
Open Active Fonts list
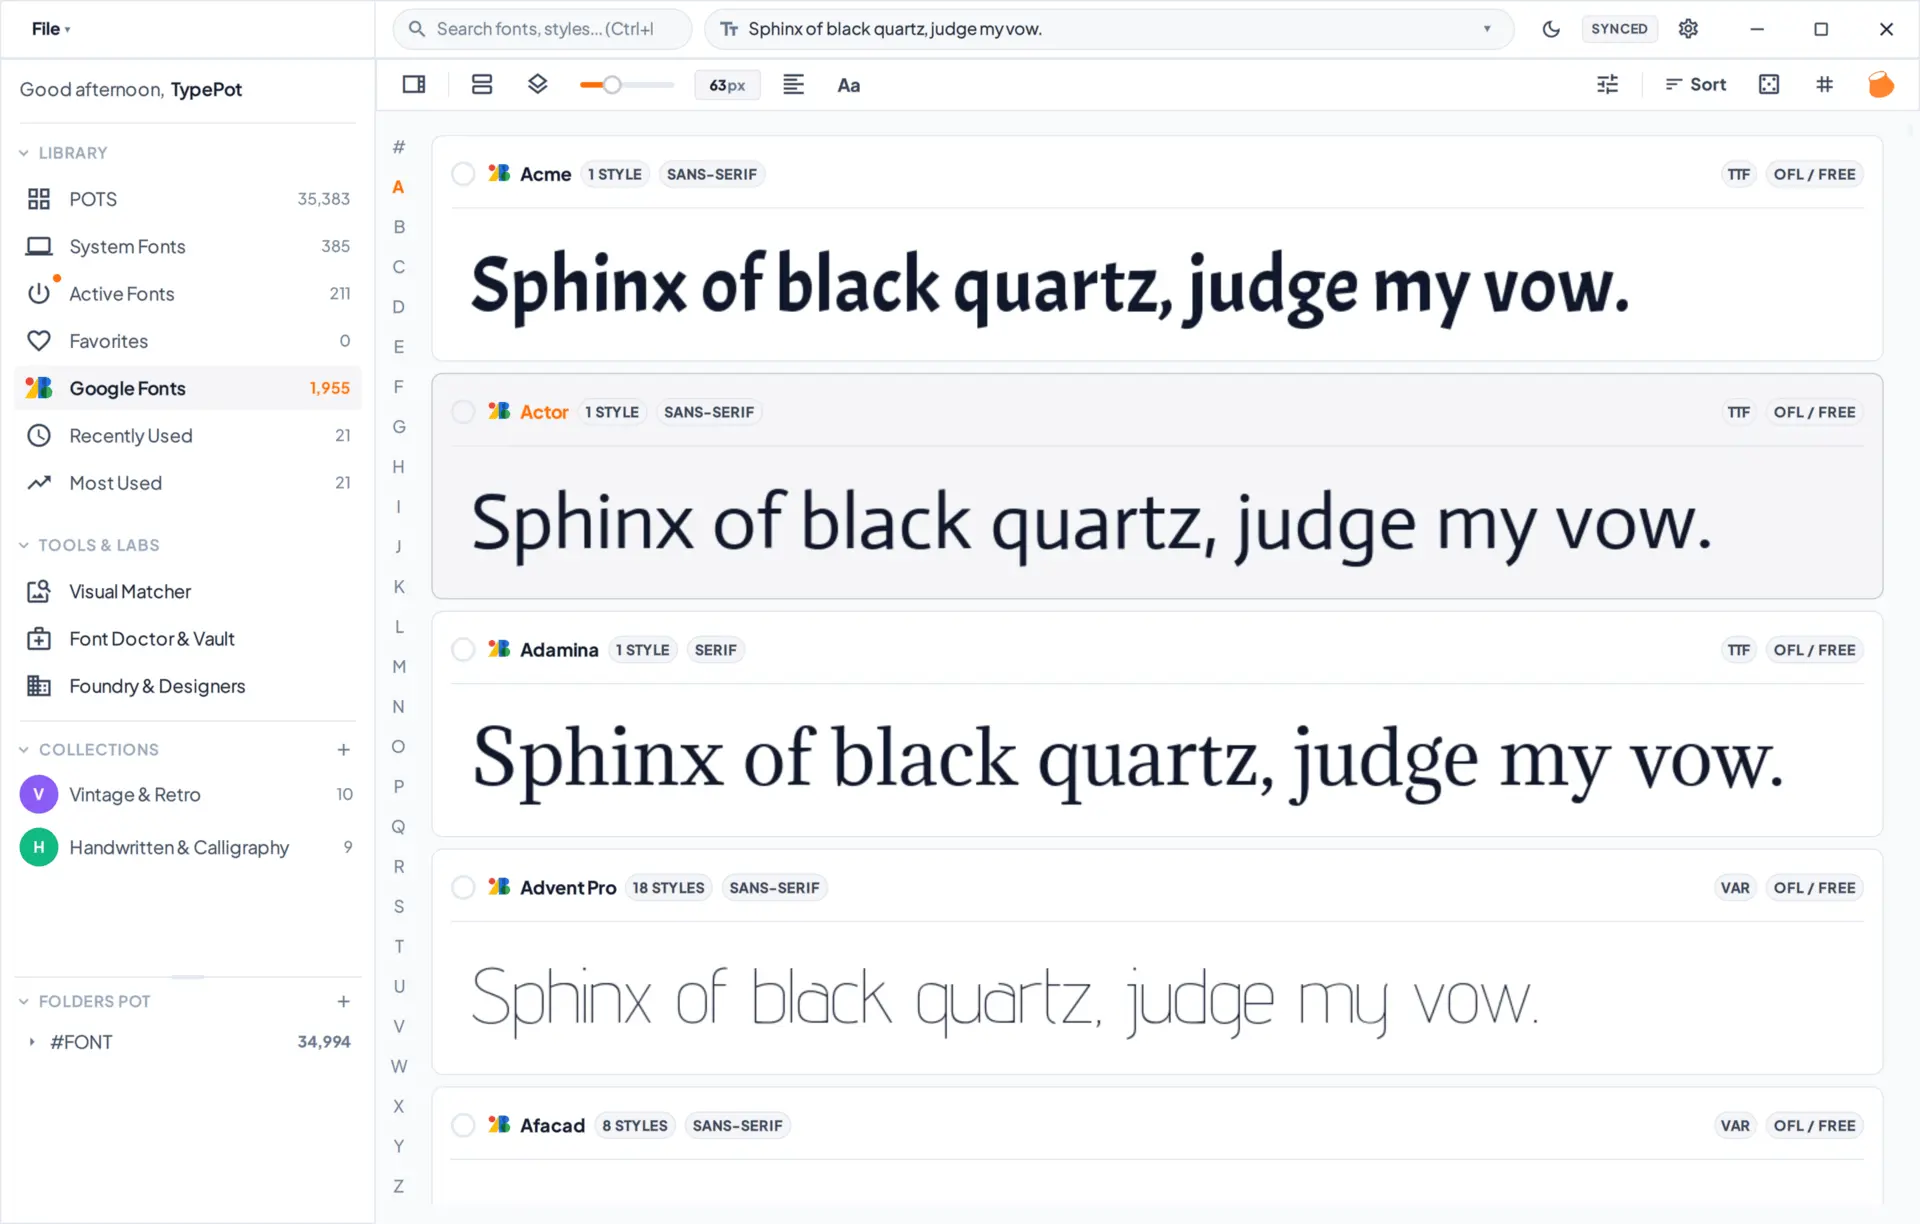coord(188,294)
